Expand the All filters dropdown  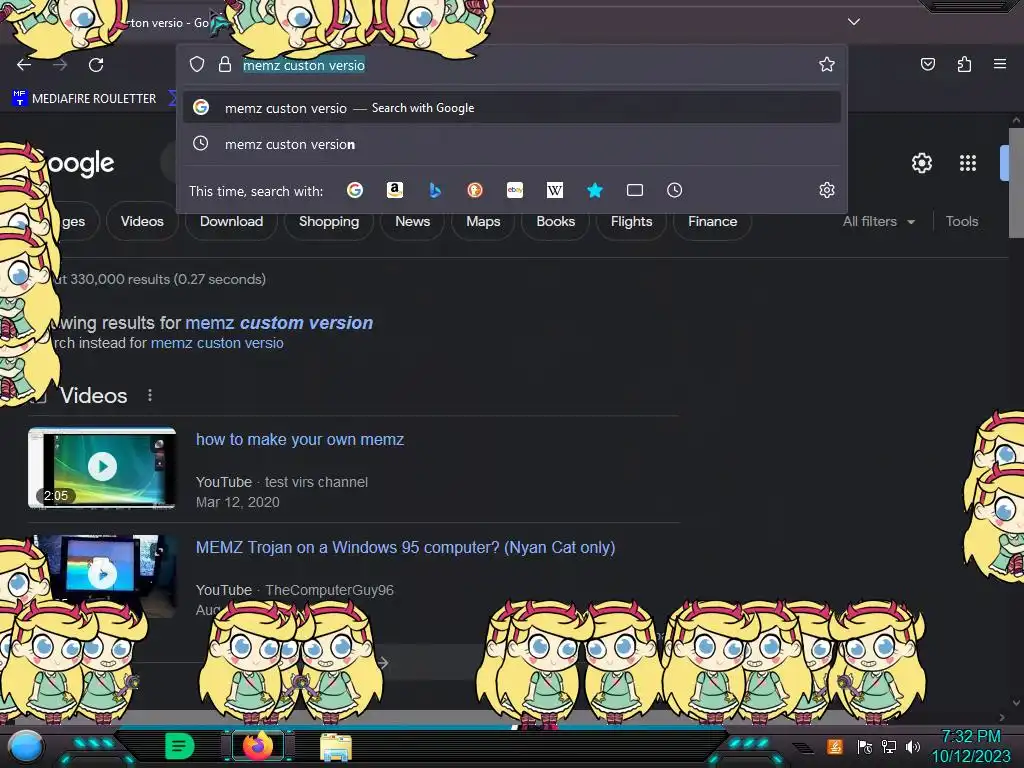(878, 221)
